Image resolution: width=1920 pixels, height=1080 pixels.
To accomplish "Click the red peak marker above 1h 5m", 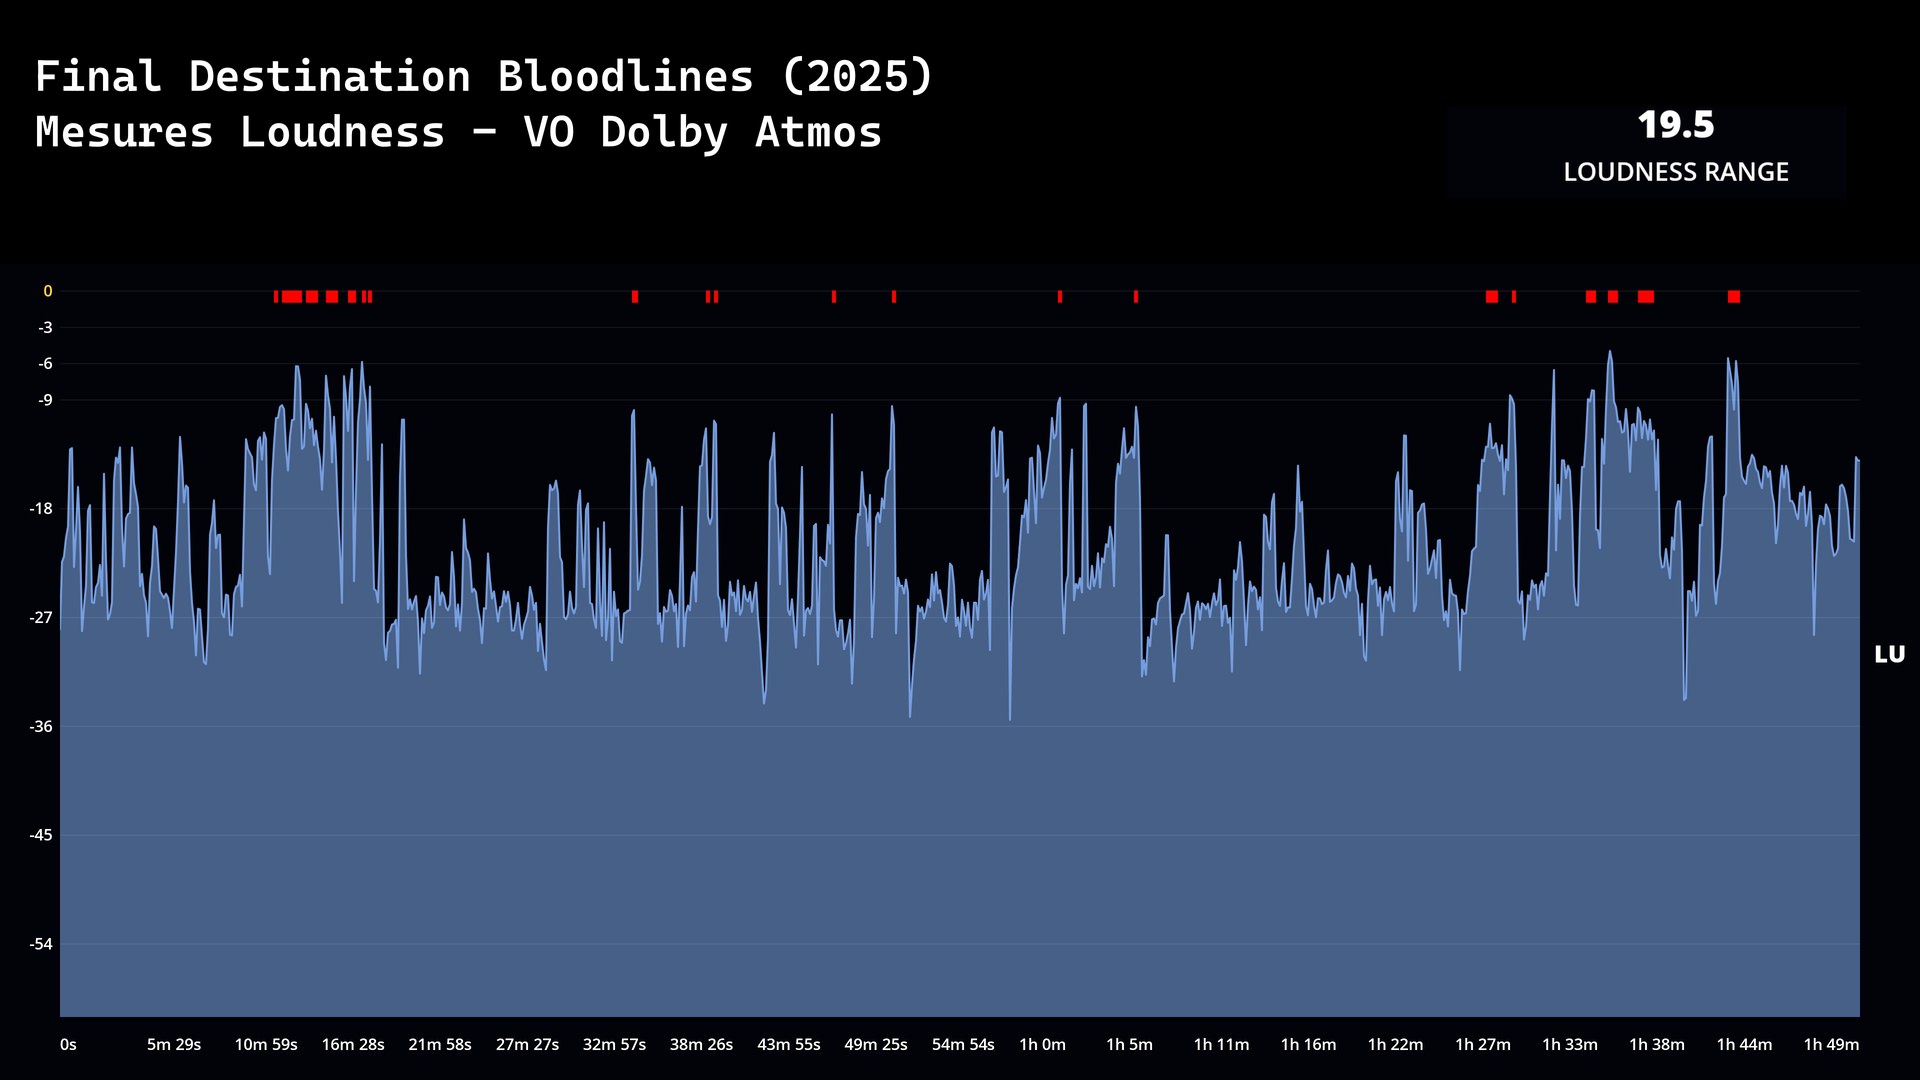I will [1136, 297].
